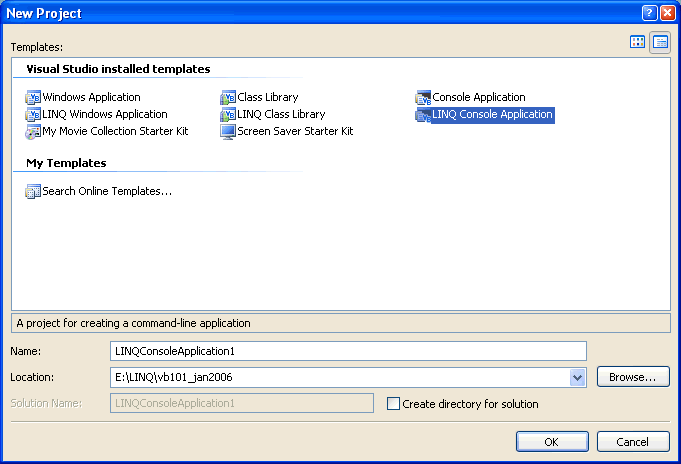
Task: Select 'My Movie Collection Starter Kit' label
Action: 115,131
